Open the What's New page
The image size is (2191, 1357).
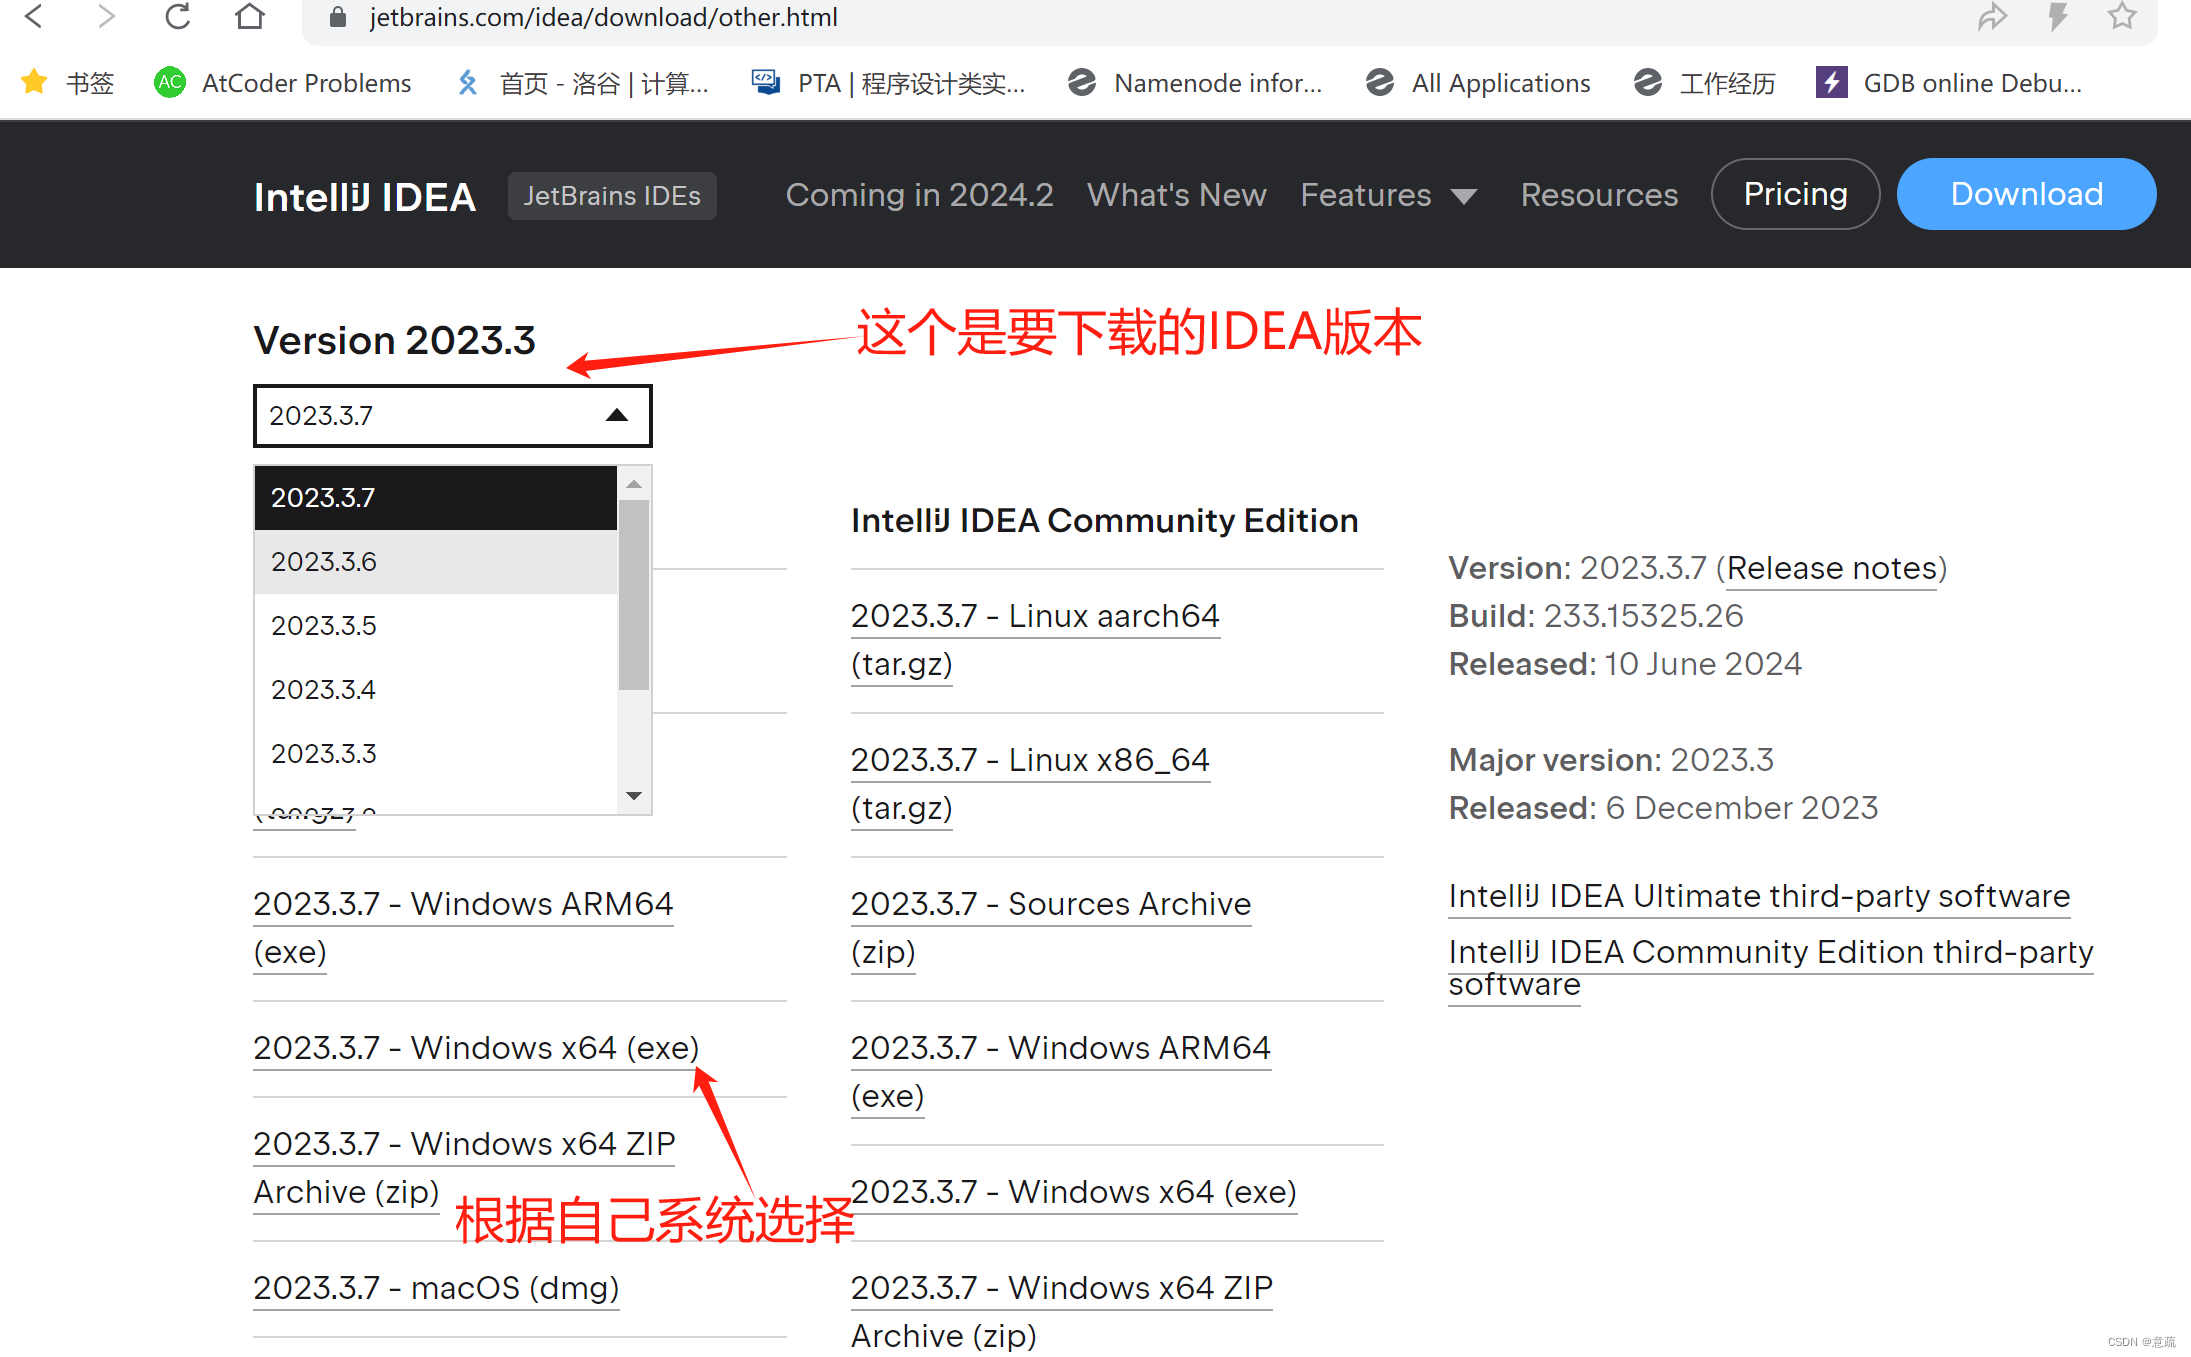[x=1176, y=195]
